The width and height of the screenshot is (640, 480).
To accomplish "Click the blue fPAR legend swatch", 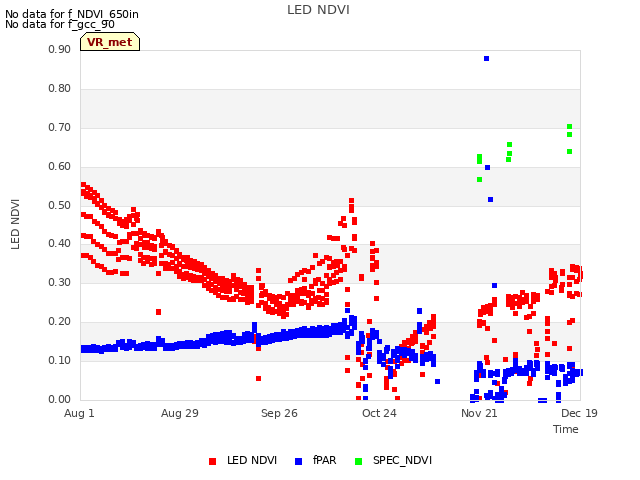I will [298, 461].
